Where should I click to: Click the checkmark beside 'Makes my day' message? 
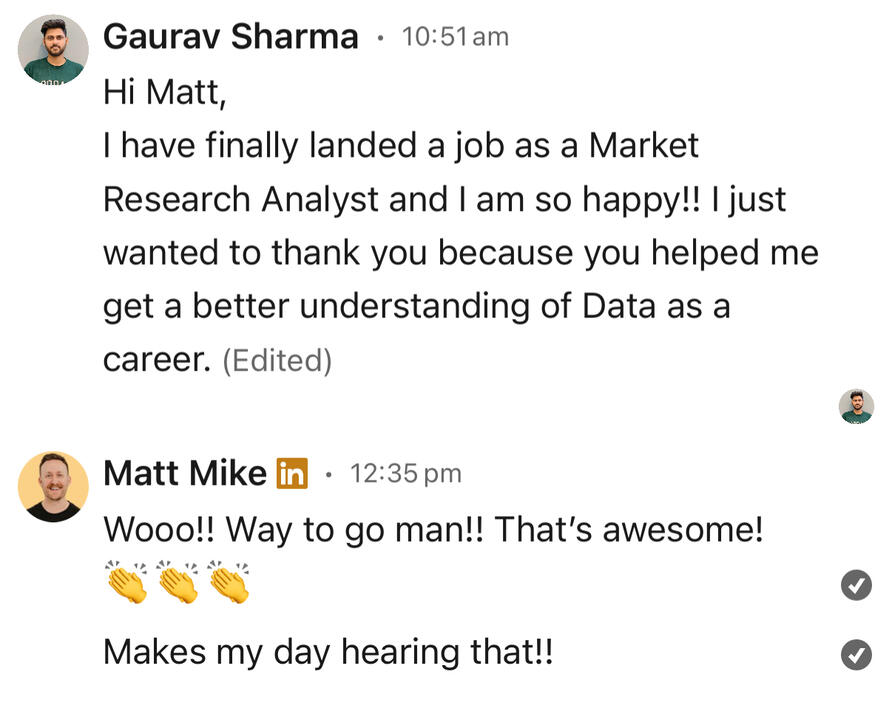click(x=856, y=655)
